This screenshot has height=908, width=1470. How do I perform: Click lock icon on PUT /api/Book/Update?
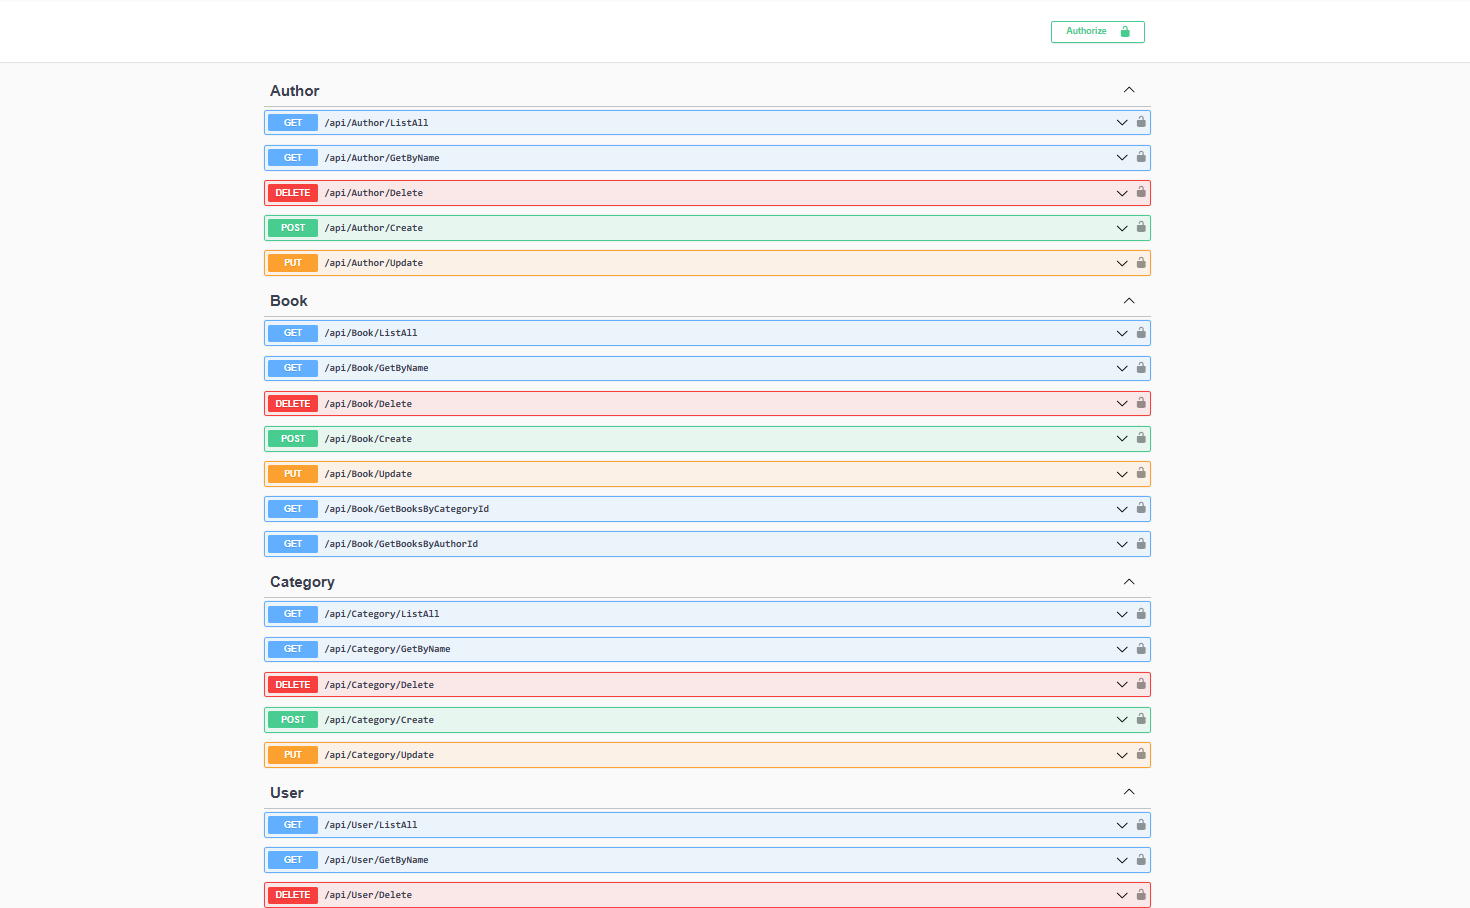(1140, 473)
